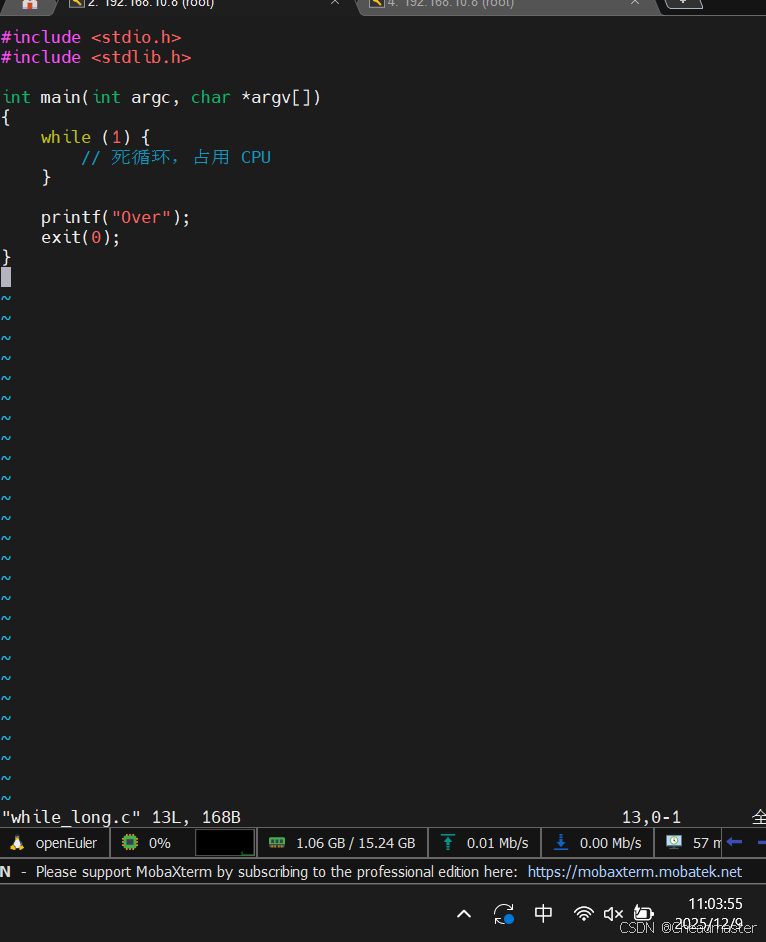Click the #include <stdlib.h> line
This screenshot has width=766, height=942.
[96, 58]
